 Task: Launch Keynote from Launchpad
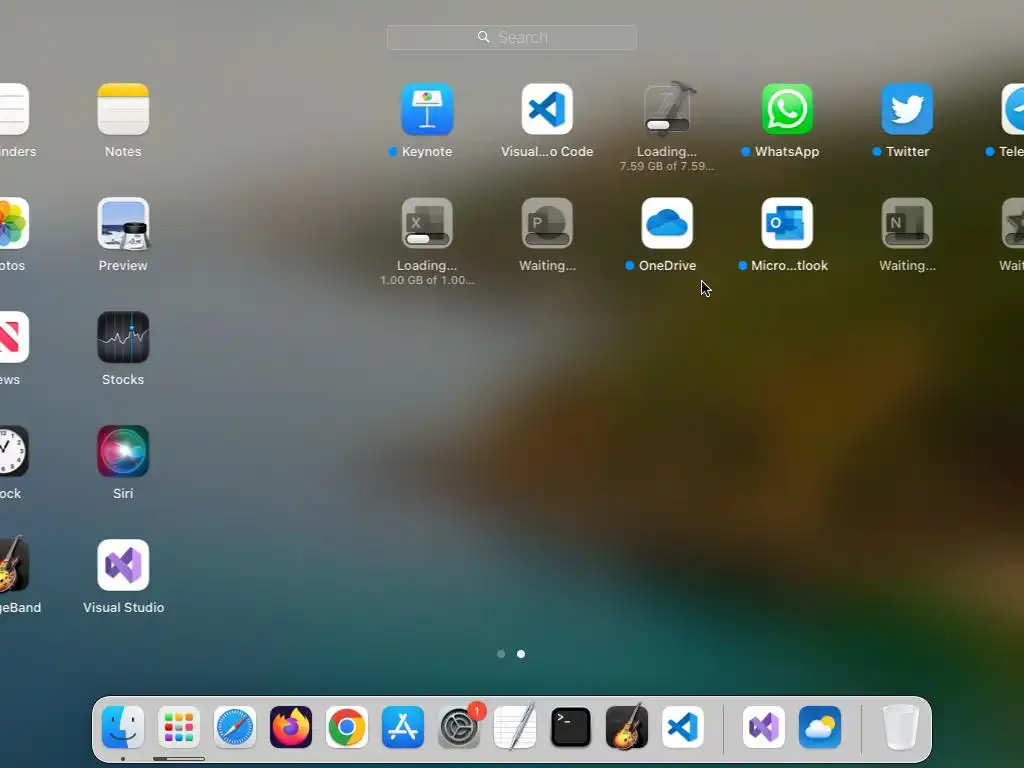[x=427, y=109]
